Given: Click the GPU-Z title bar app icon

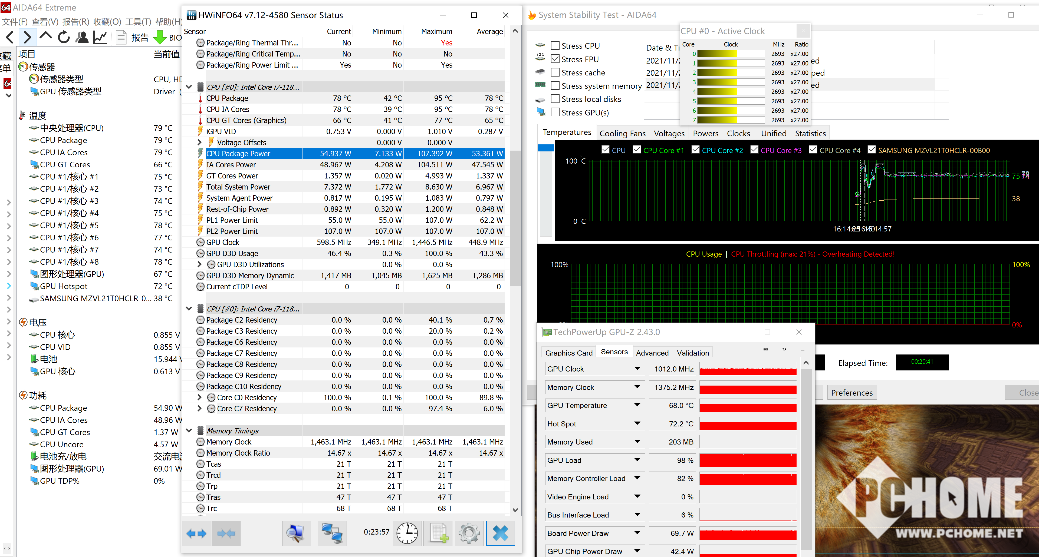Looking at the screenshot, I should click(x=547, y=332).
